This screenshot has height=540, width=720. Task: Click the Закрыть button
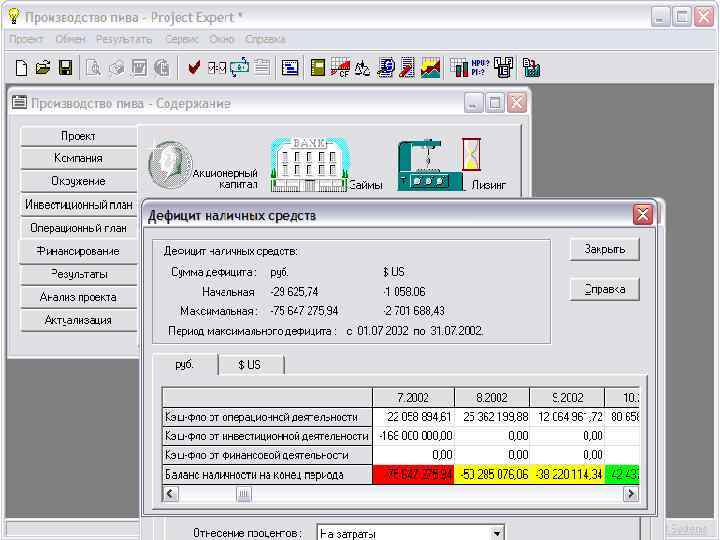pyautogui.click(x=604, y=249)
